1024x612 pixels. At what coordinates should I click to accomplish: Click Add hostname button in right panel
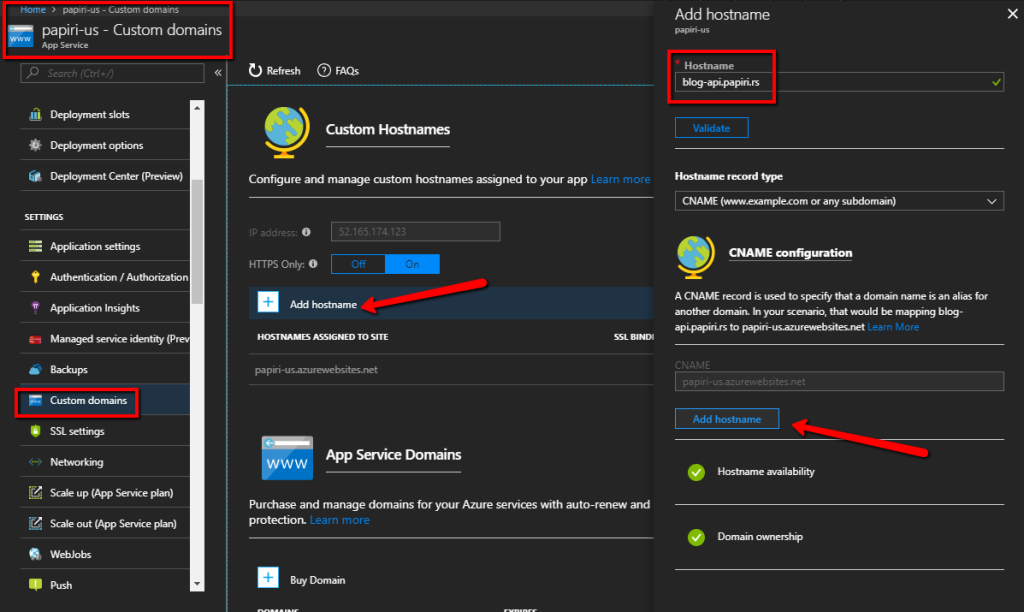click(727, 419)
